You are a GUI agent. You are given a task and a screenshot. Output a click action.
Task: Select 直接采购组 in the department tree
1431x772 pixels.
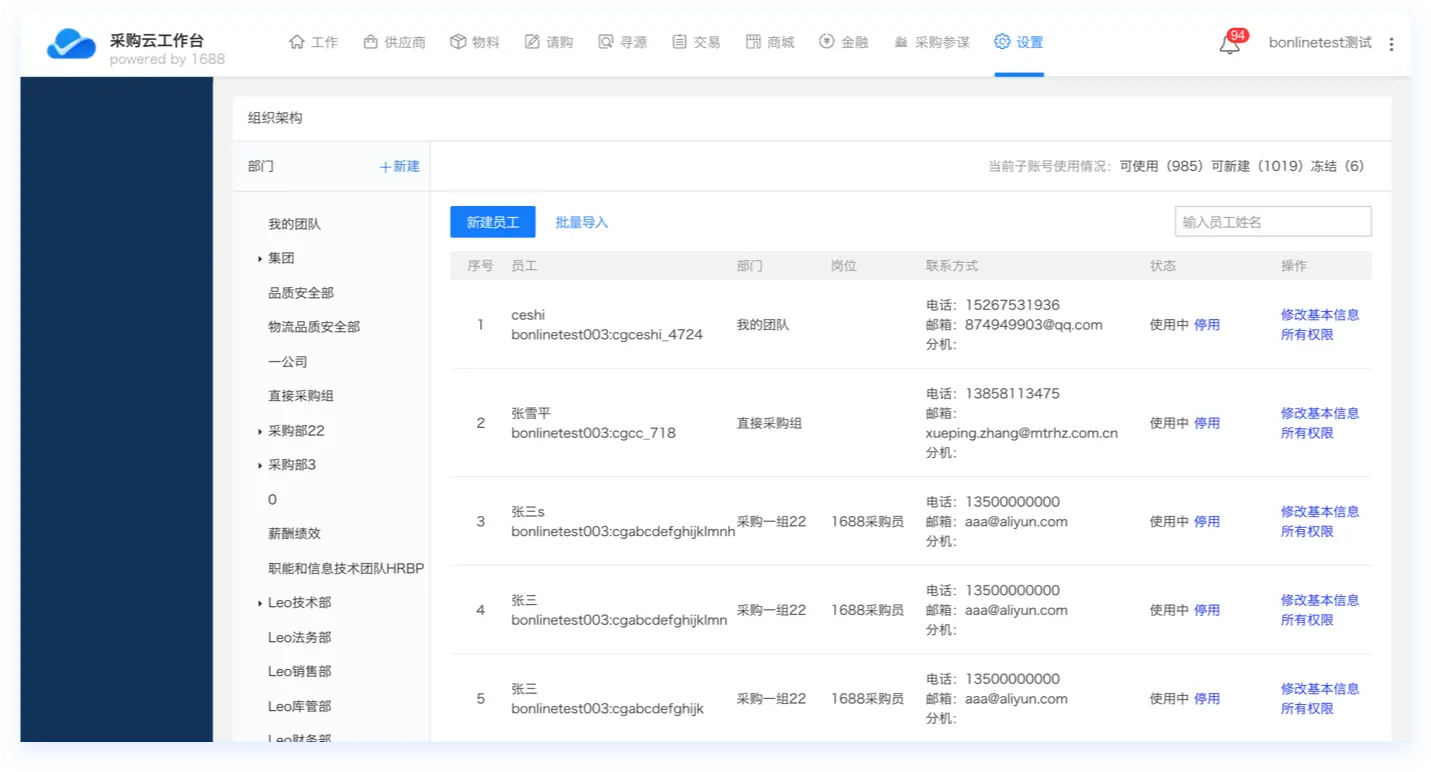[301, 396]
